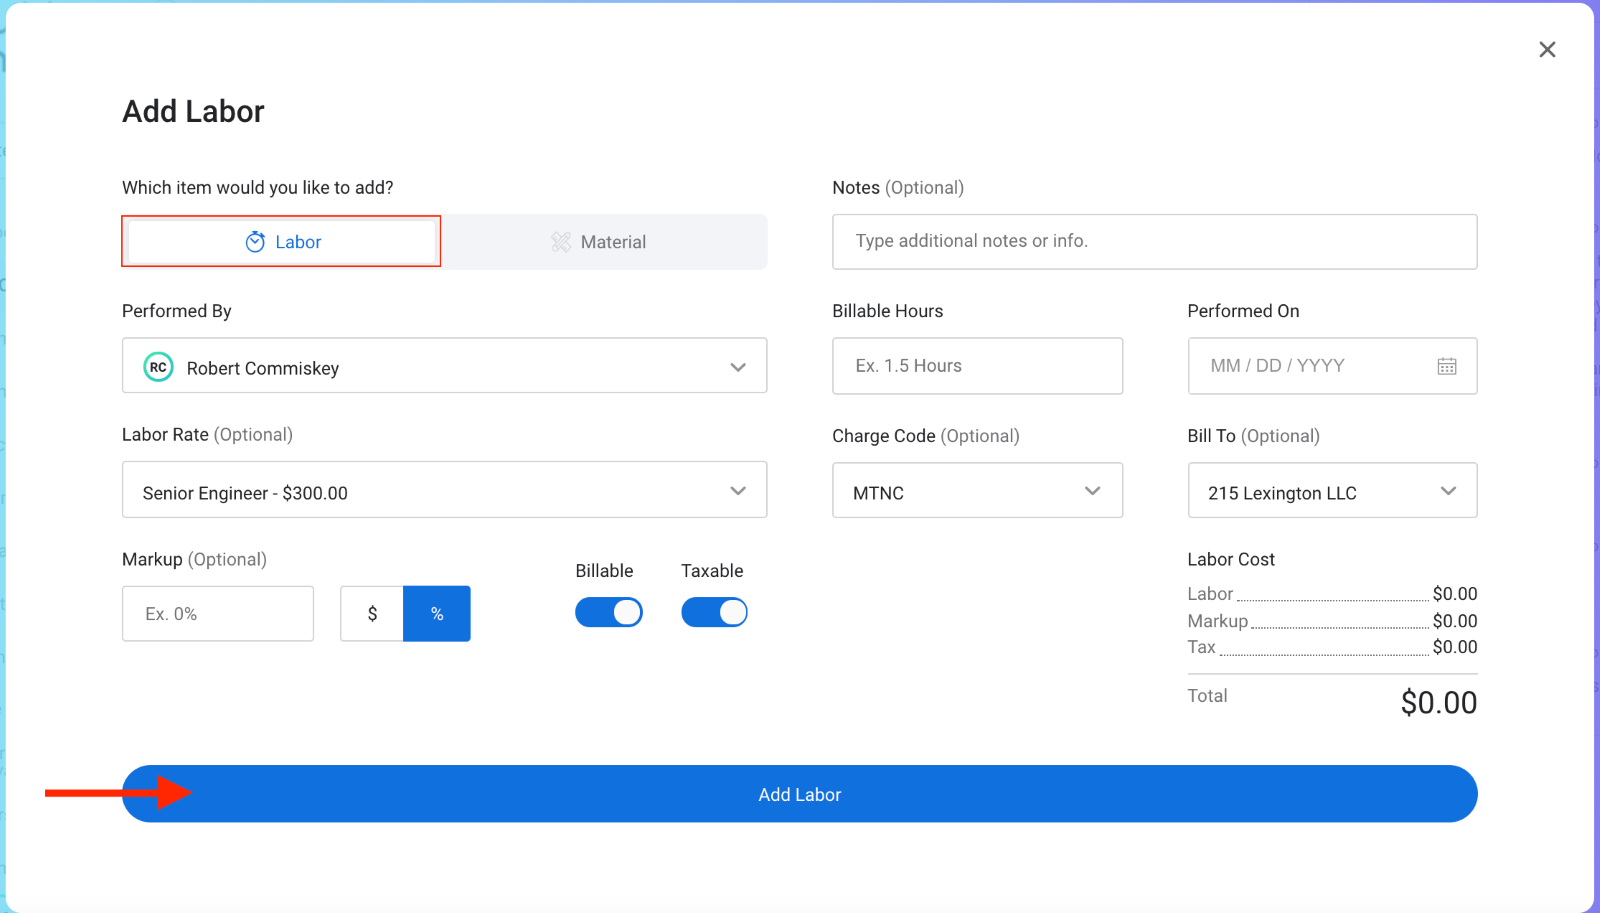Select dollar sign markup type
The width and height of the screenshot is (1600, 913).
click(x=372, y=614)
